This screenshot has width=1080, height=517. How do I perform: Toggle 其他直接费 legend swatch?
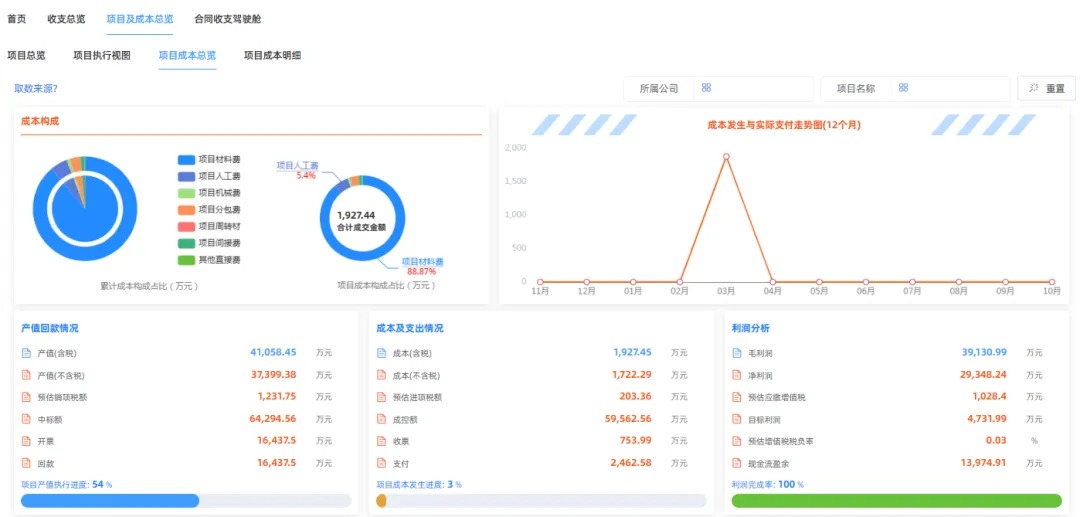pyautogui.click(x=186, y=260)
